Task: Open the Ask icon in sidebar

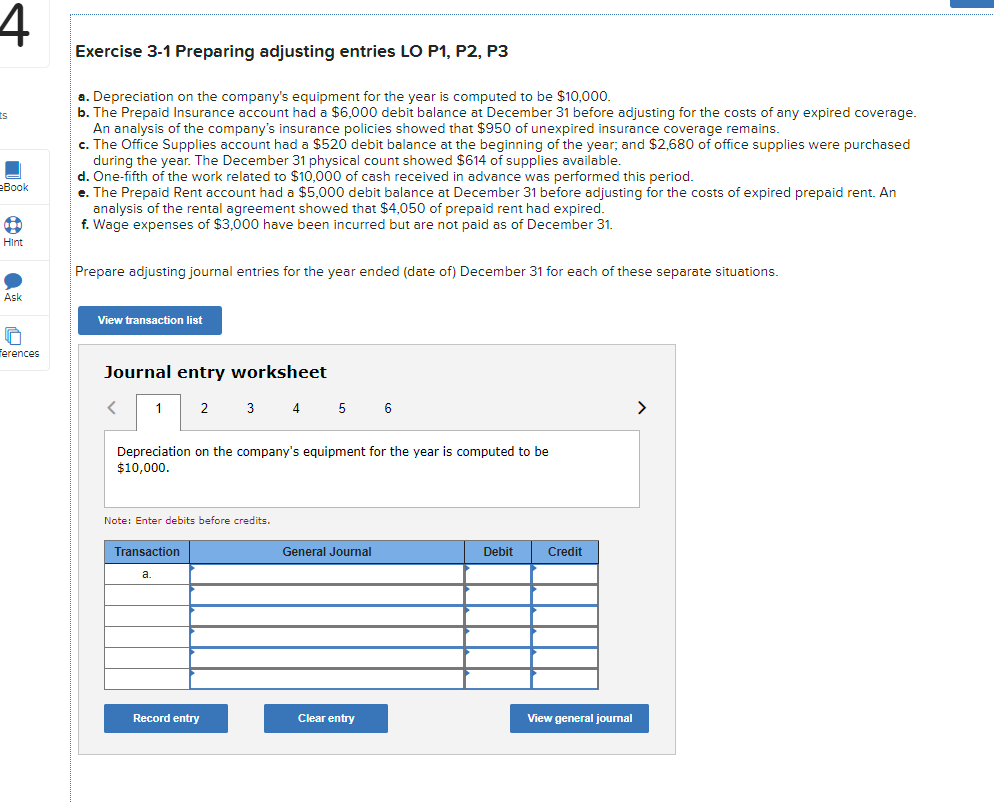Action: (12, 282)
